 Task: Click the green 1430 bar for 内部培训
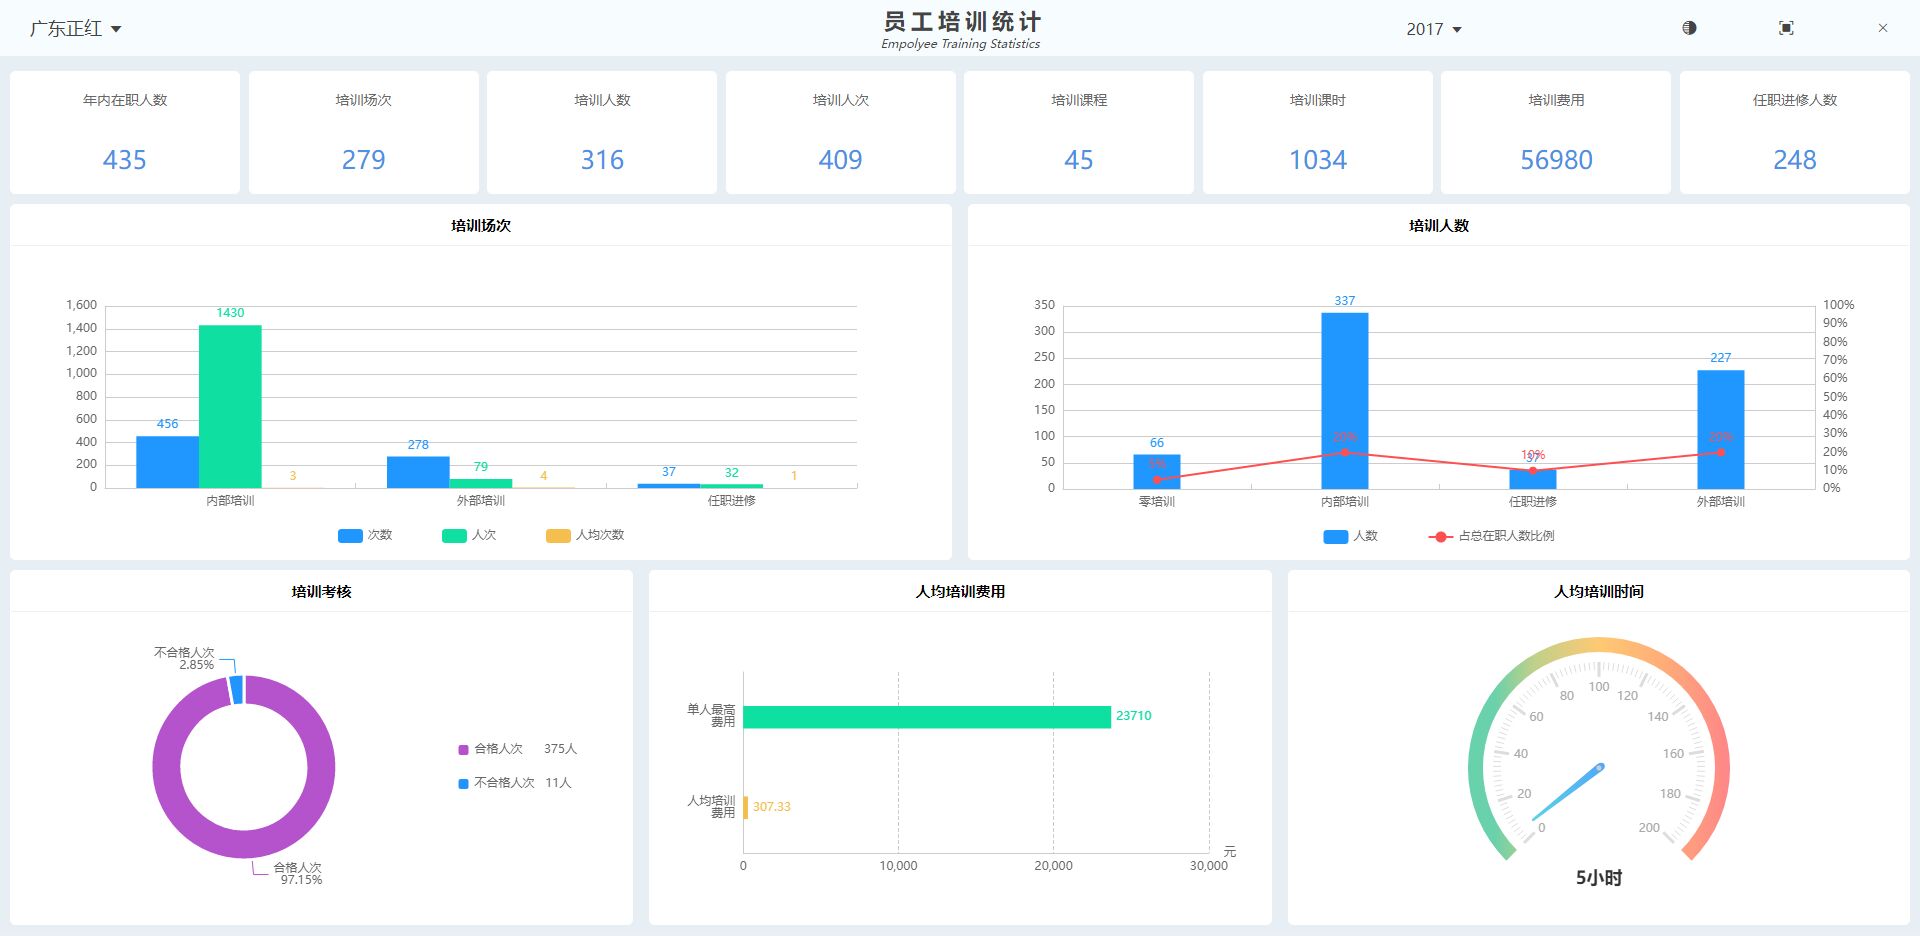click(x=230, y=406)
